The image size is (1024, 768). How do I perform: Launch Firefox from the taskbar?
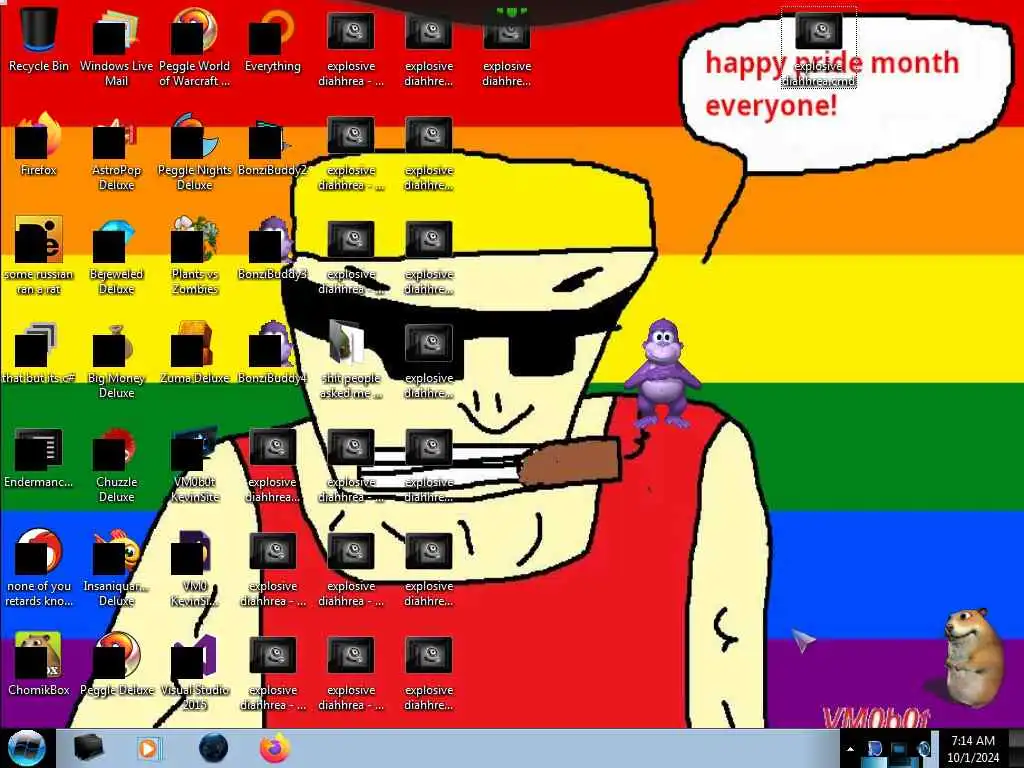[x=275, y=748]
